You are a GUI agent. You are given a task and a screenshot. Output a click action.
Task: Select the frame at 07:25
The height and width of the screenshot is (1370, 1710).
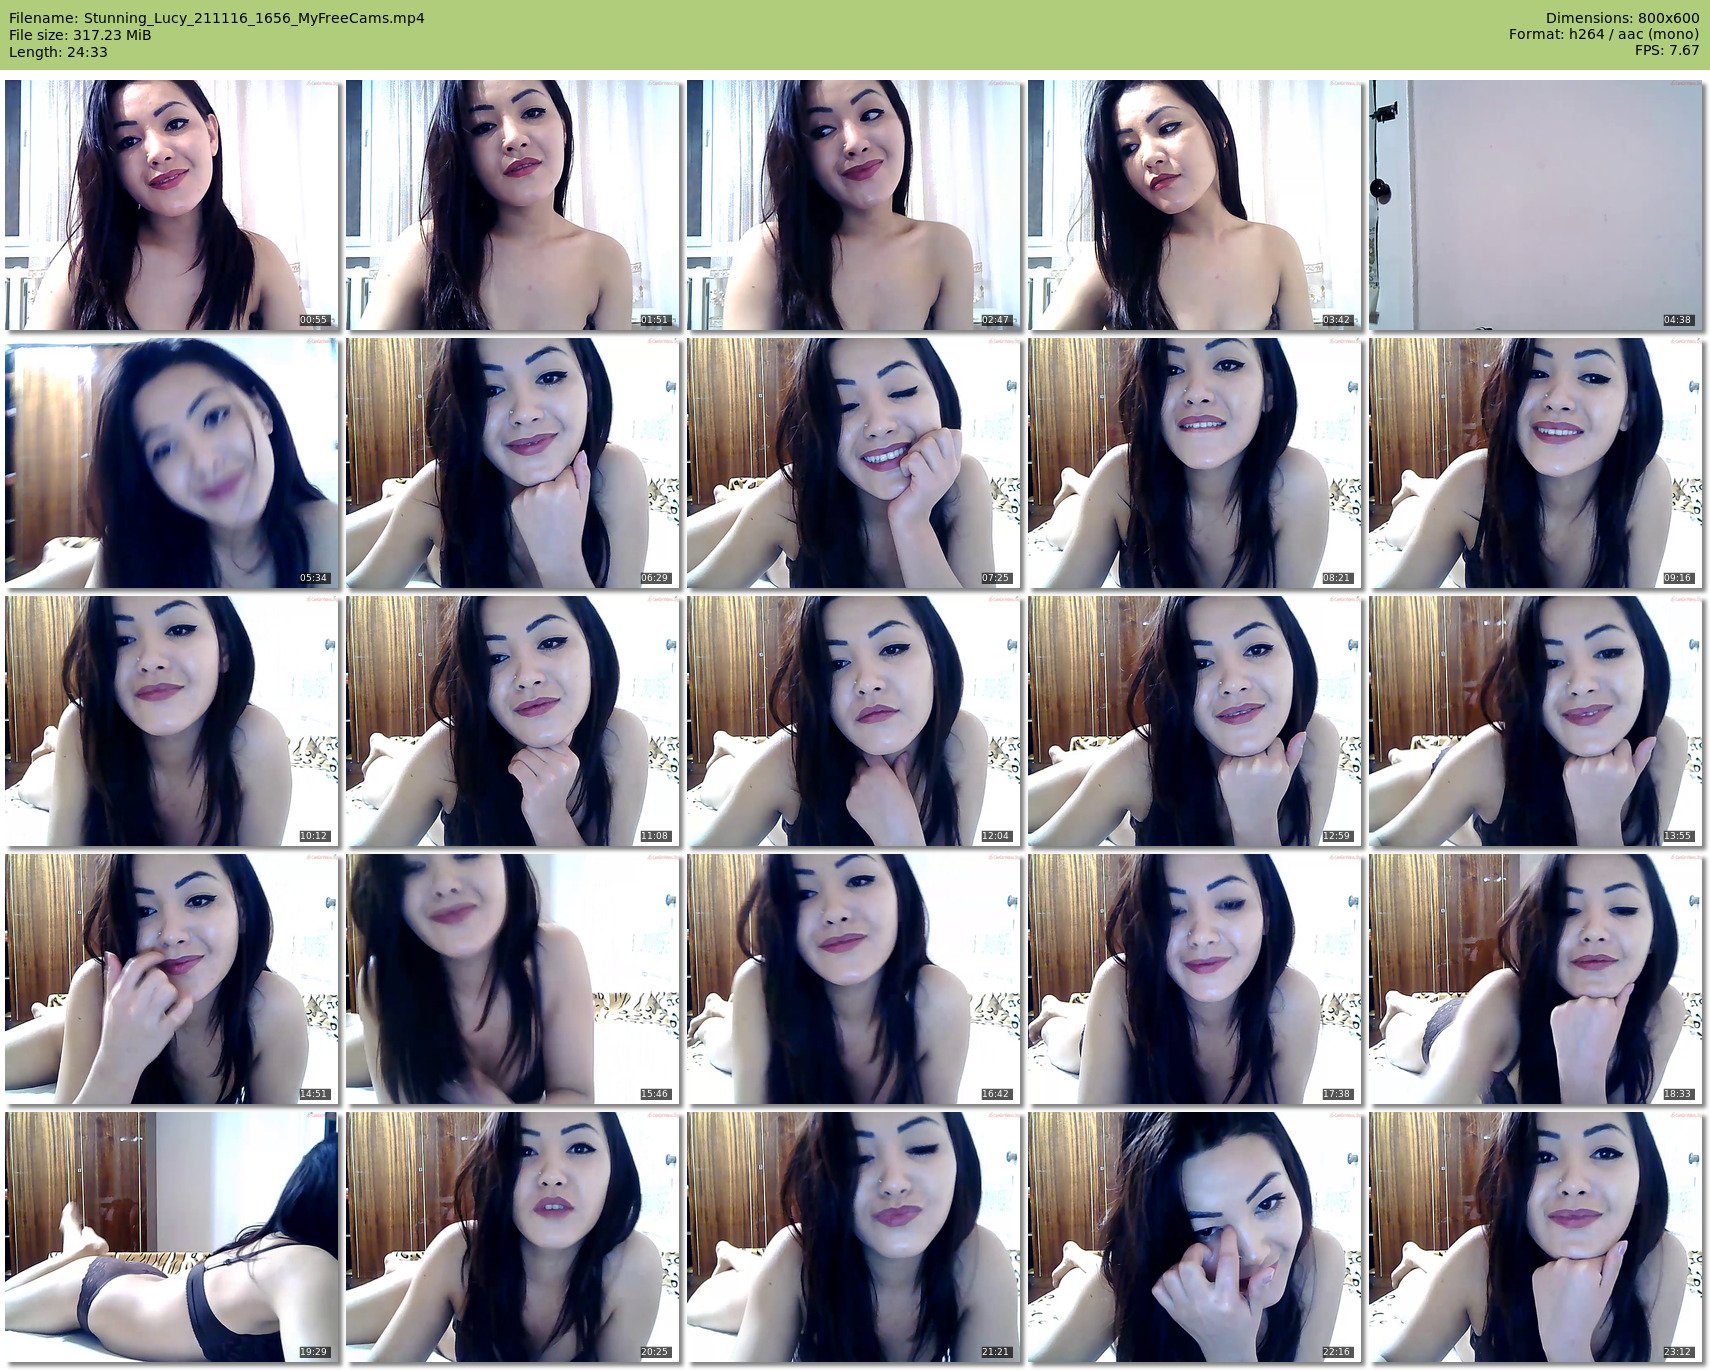[854, 463]
